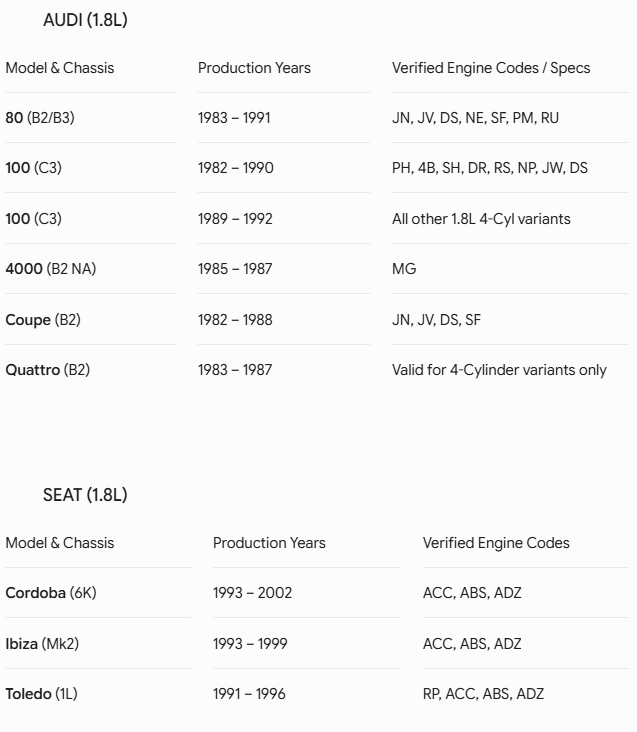Select the All other 1.8L 4-Cyl variants cell
This screenshot has width=637, height=732.
(x=481, y=219)
